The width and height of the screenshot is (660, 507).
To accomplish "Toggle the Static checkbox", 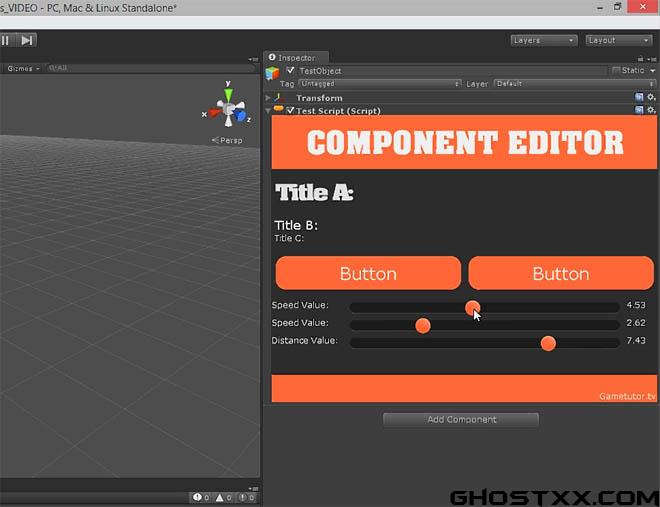I will click(x=616, y=70).
